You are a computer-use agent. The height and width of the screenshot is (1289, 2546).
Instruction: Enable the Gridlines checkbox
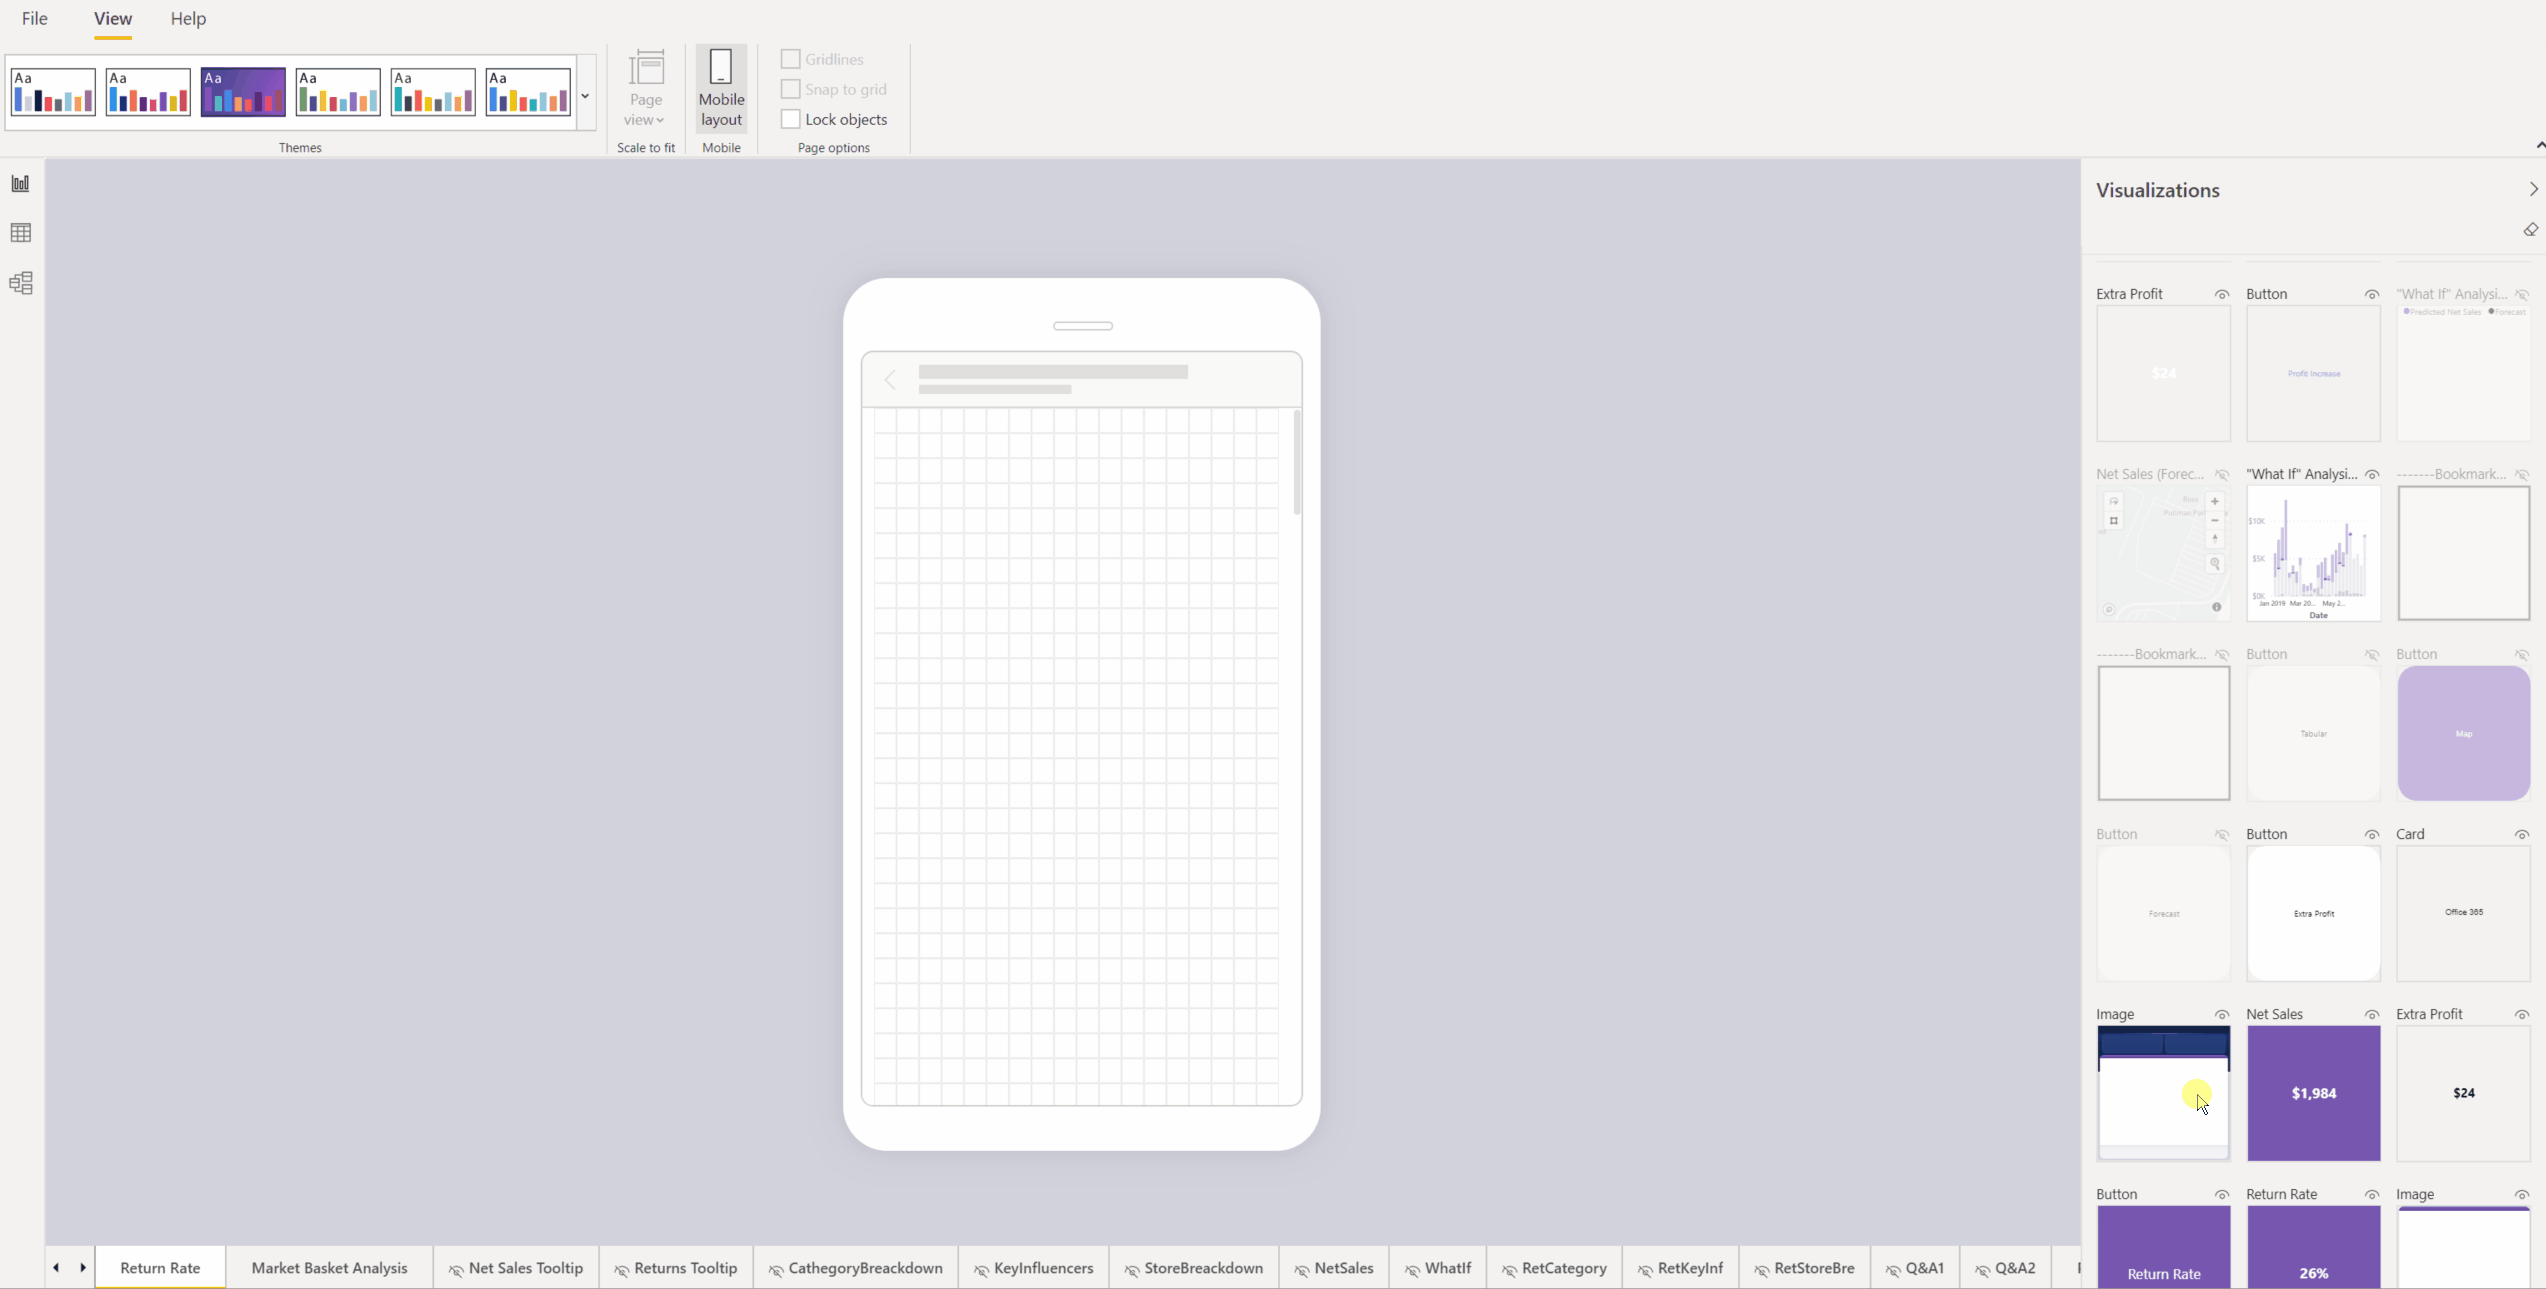(790, 59)
